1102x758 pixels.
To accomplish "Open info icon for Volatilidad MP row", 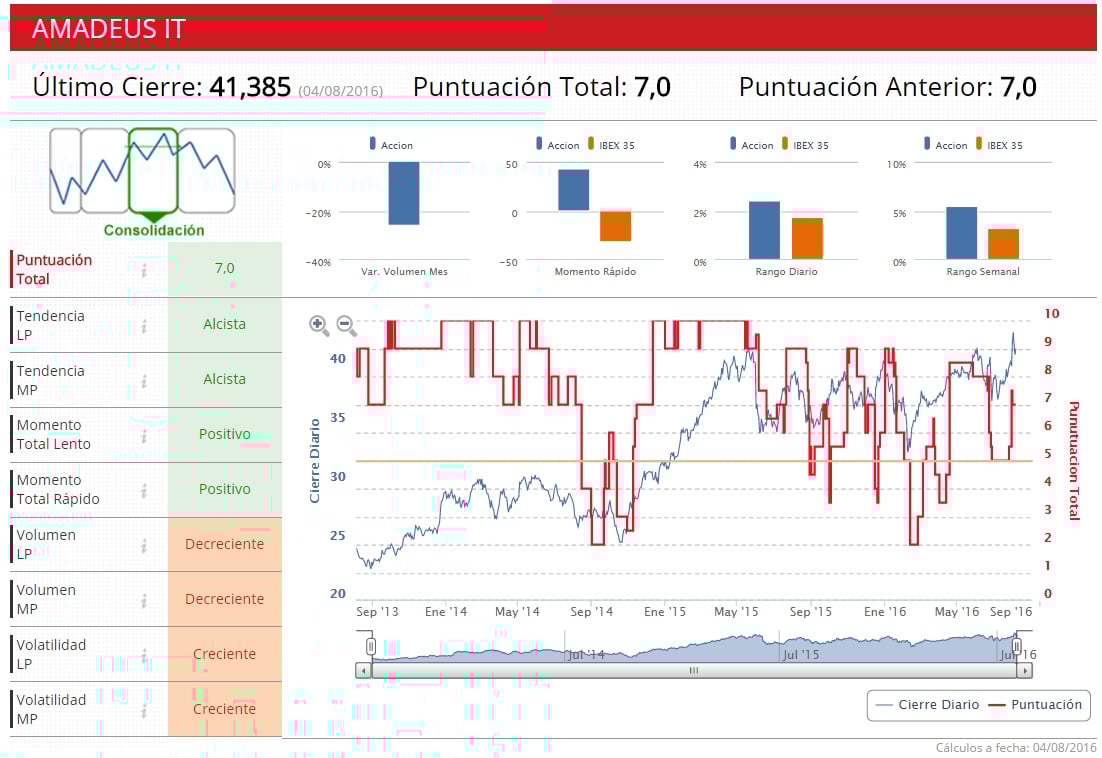I will pos(144,710).
